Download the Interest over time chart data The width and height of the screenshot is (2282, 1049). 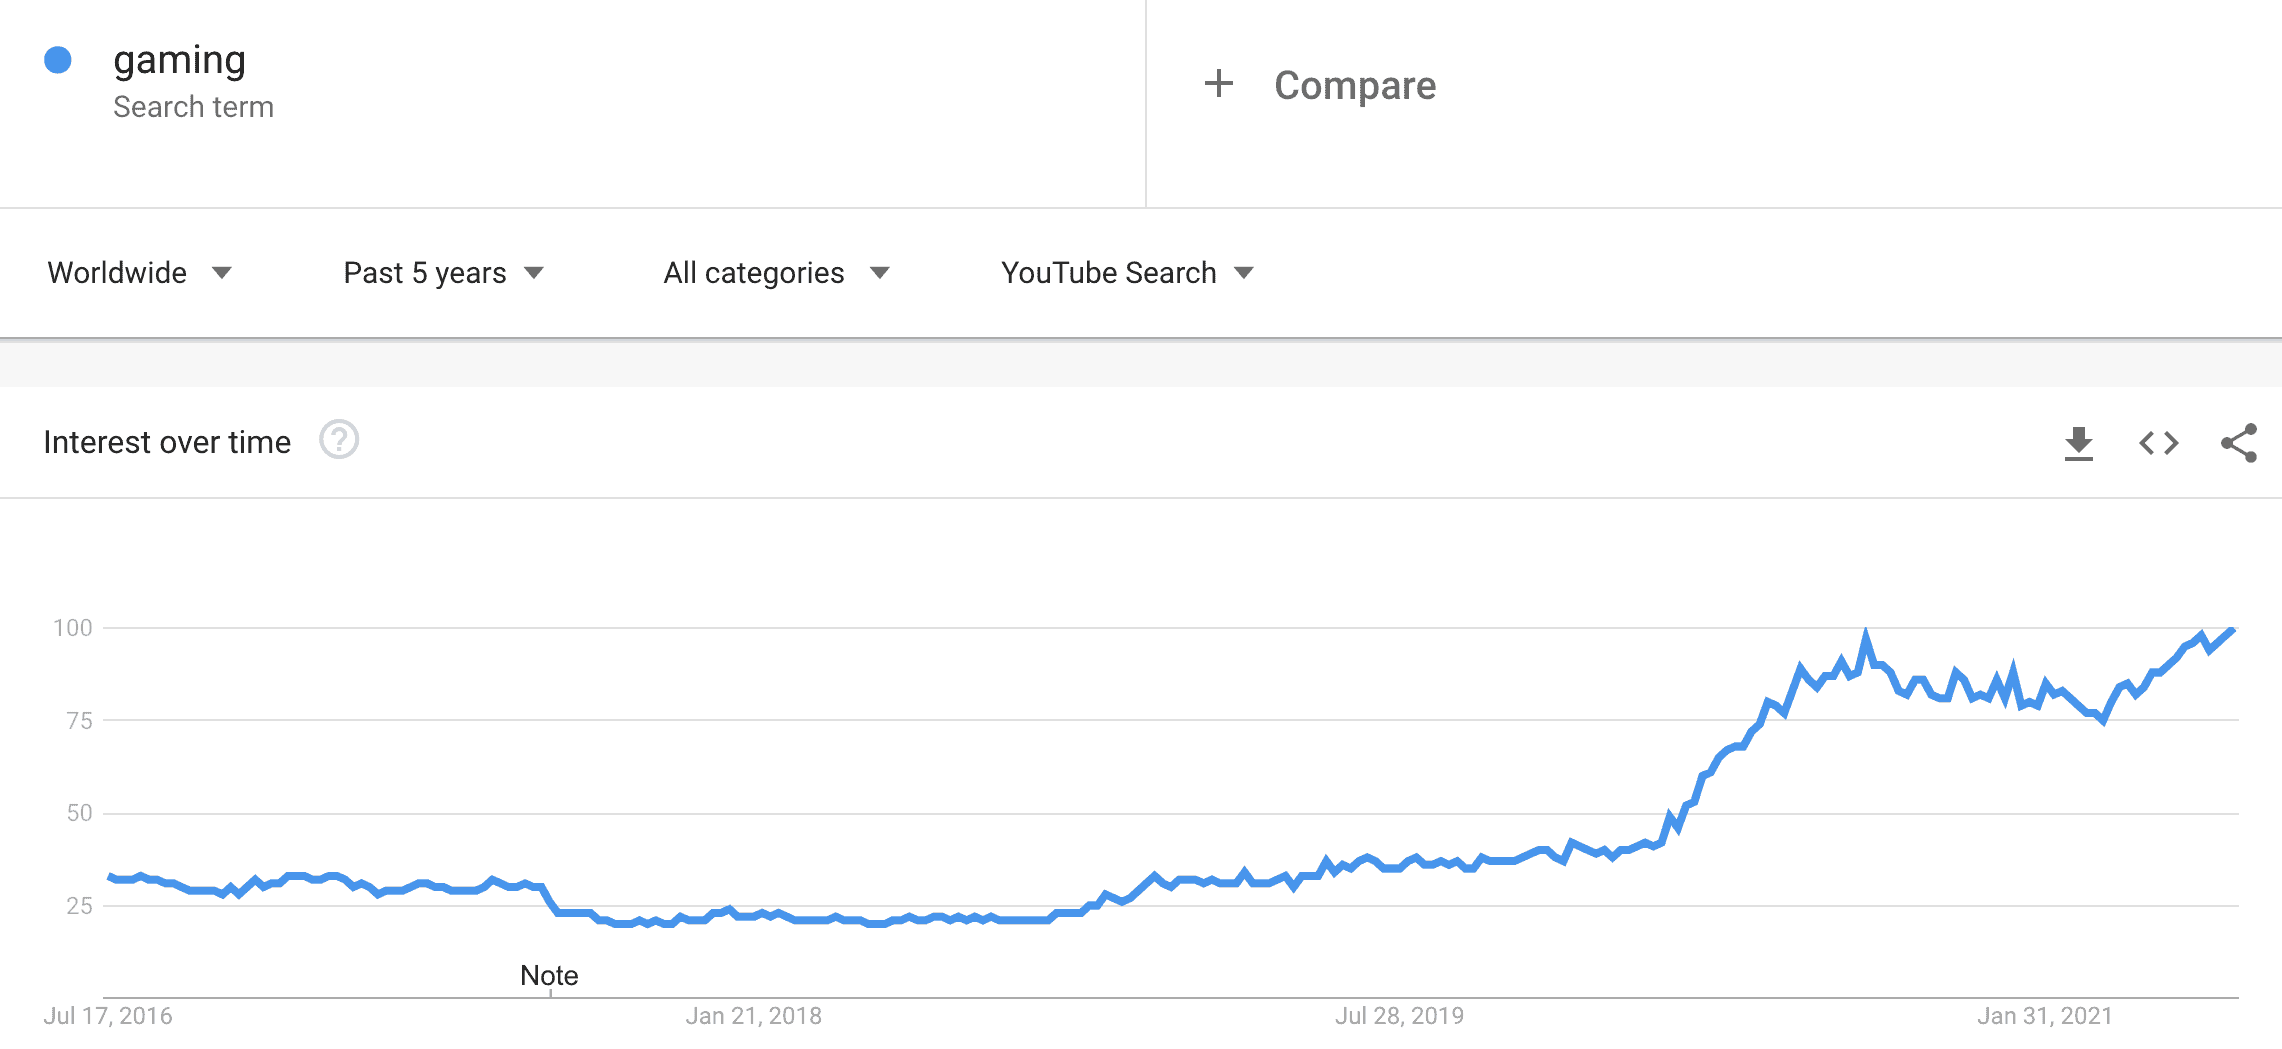2078,443
